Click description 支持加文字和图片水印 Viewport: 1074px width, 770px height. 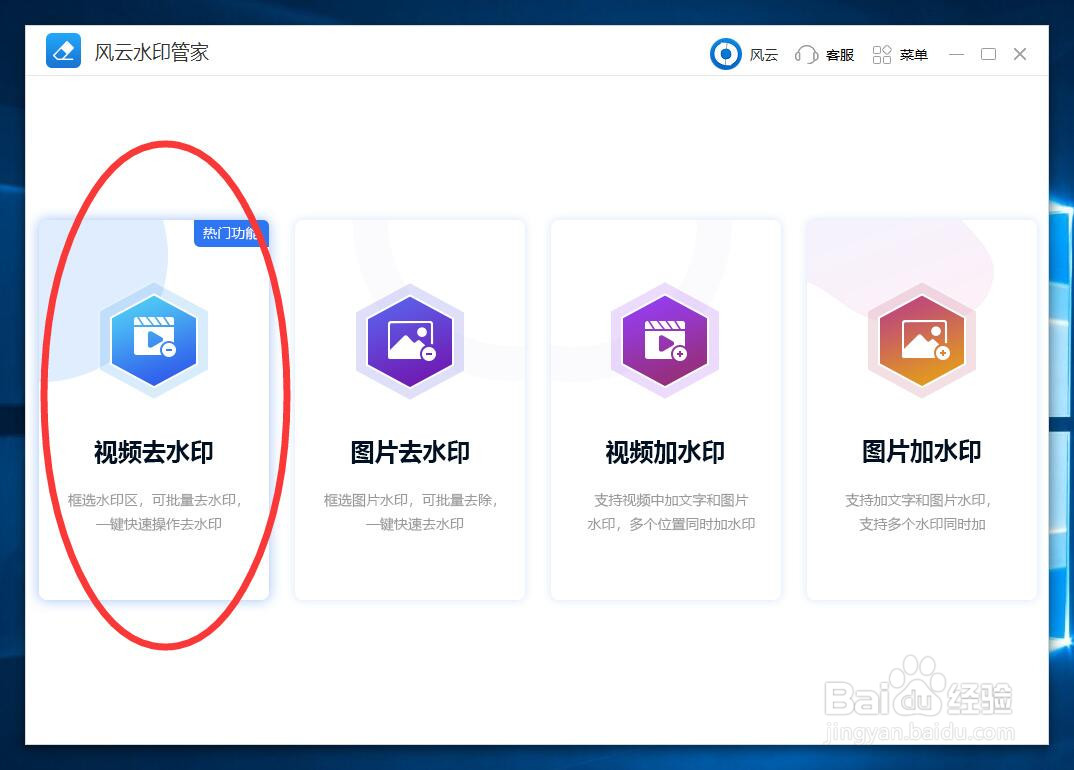[919, 500]
